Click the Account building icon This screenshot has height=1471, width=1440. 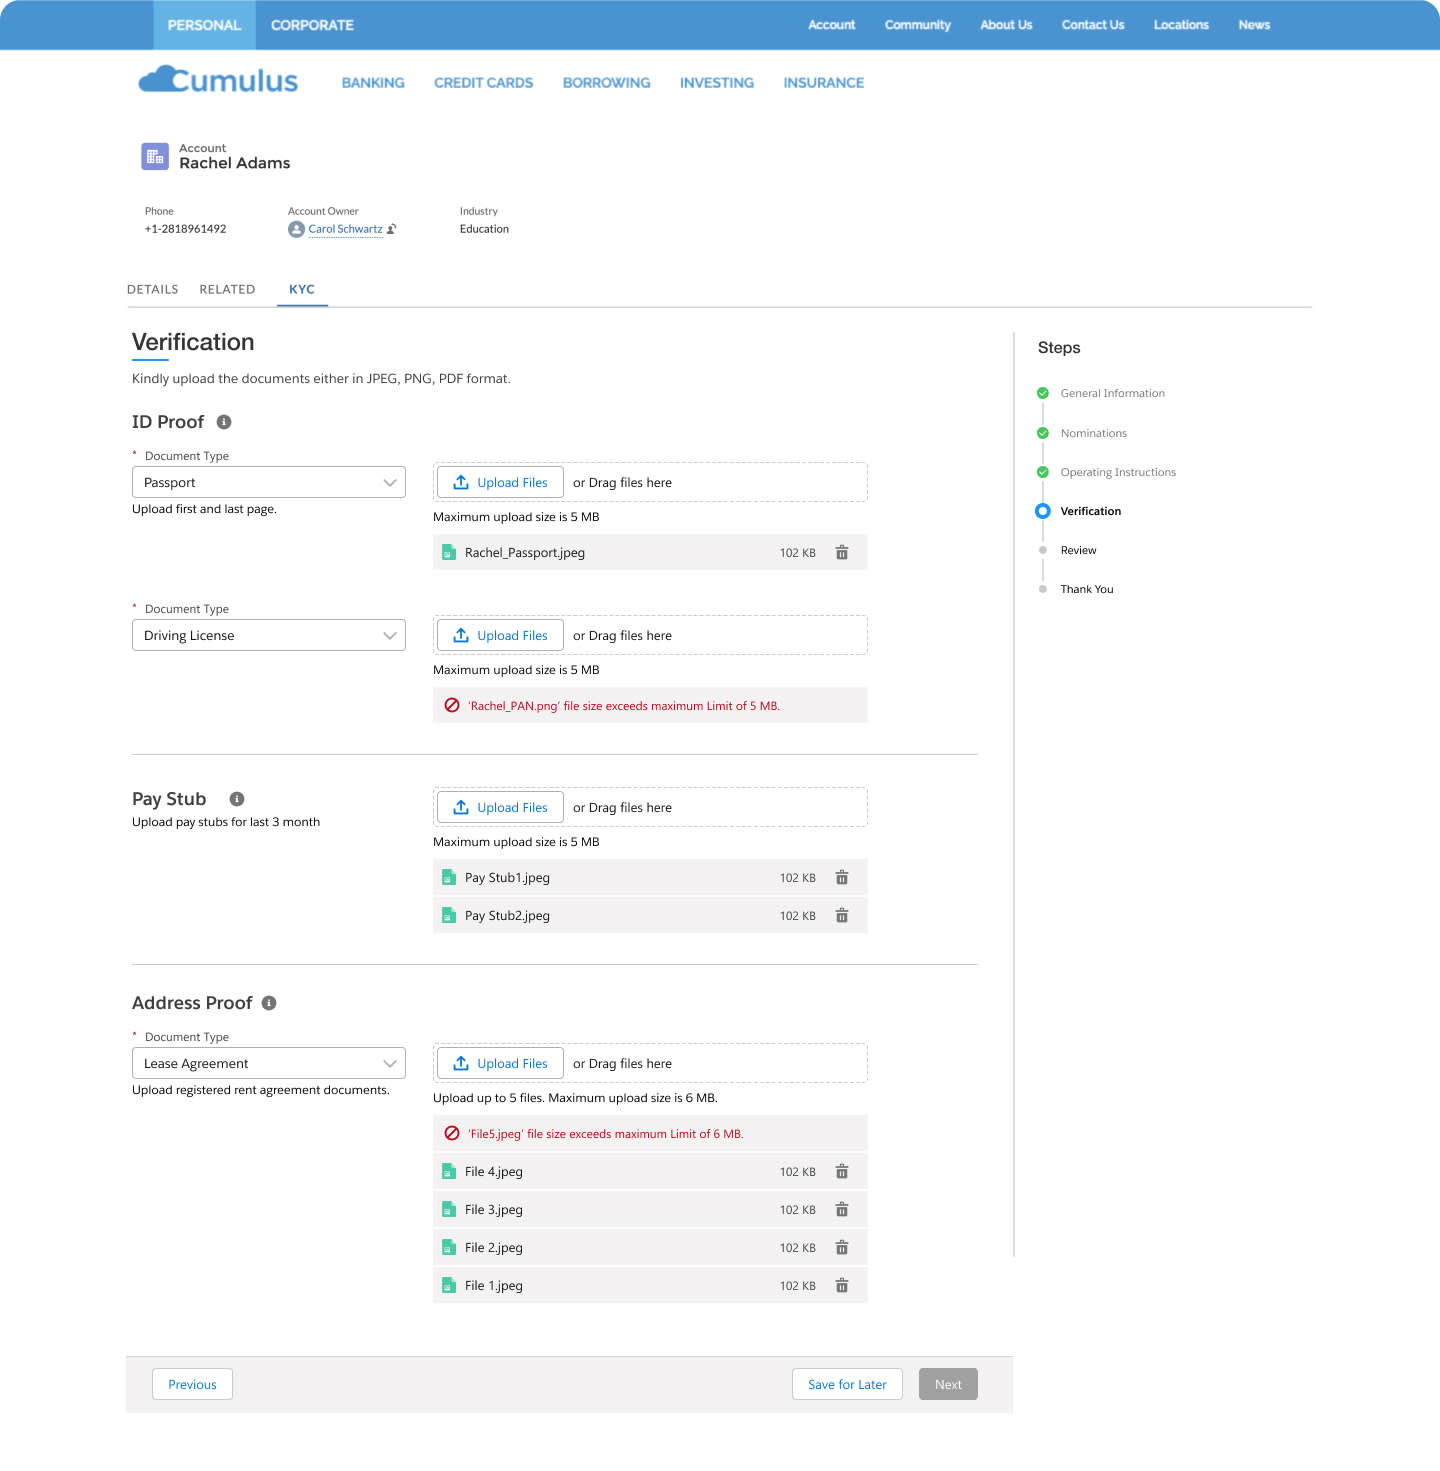[155, 156]
